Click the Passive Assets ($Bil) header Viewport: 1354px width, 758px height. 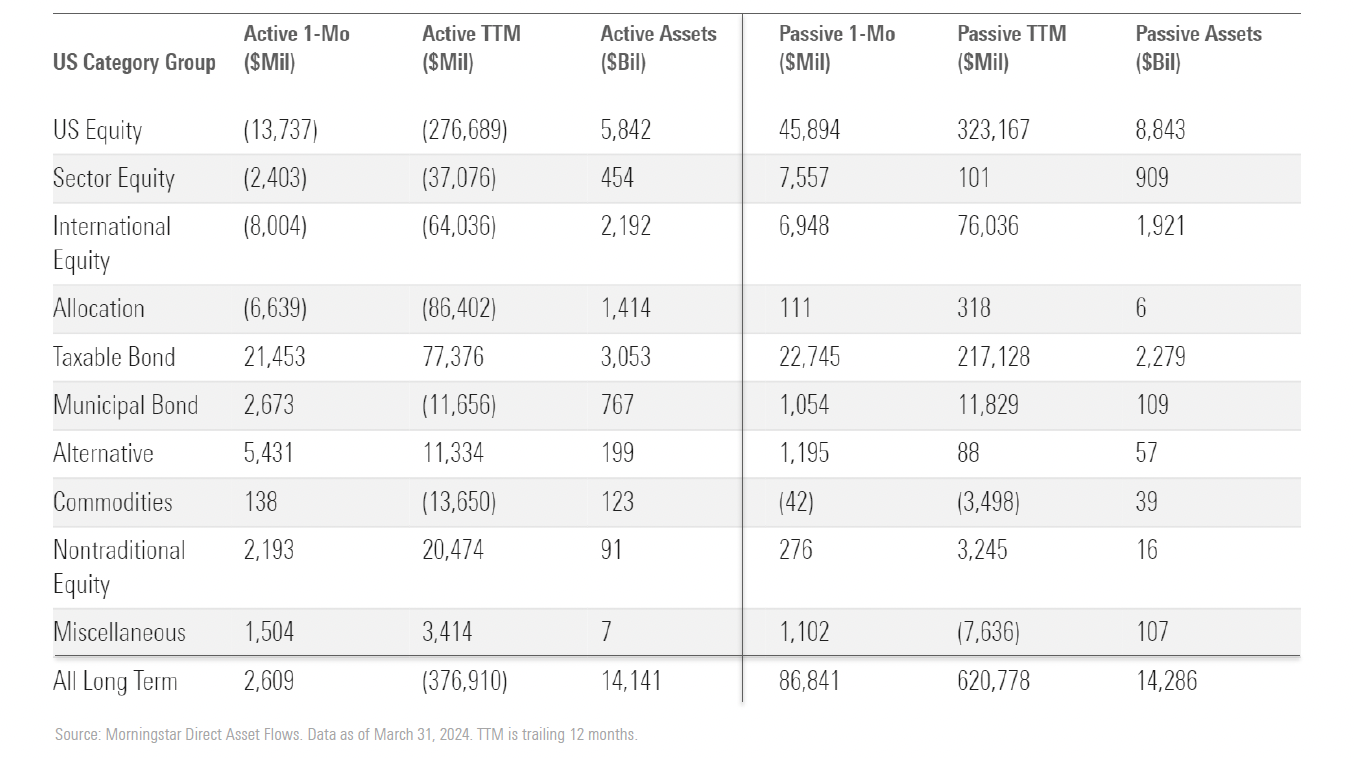click(1198, 48)
